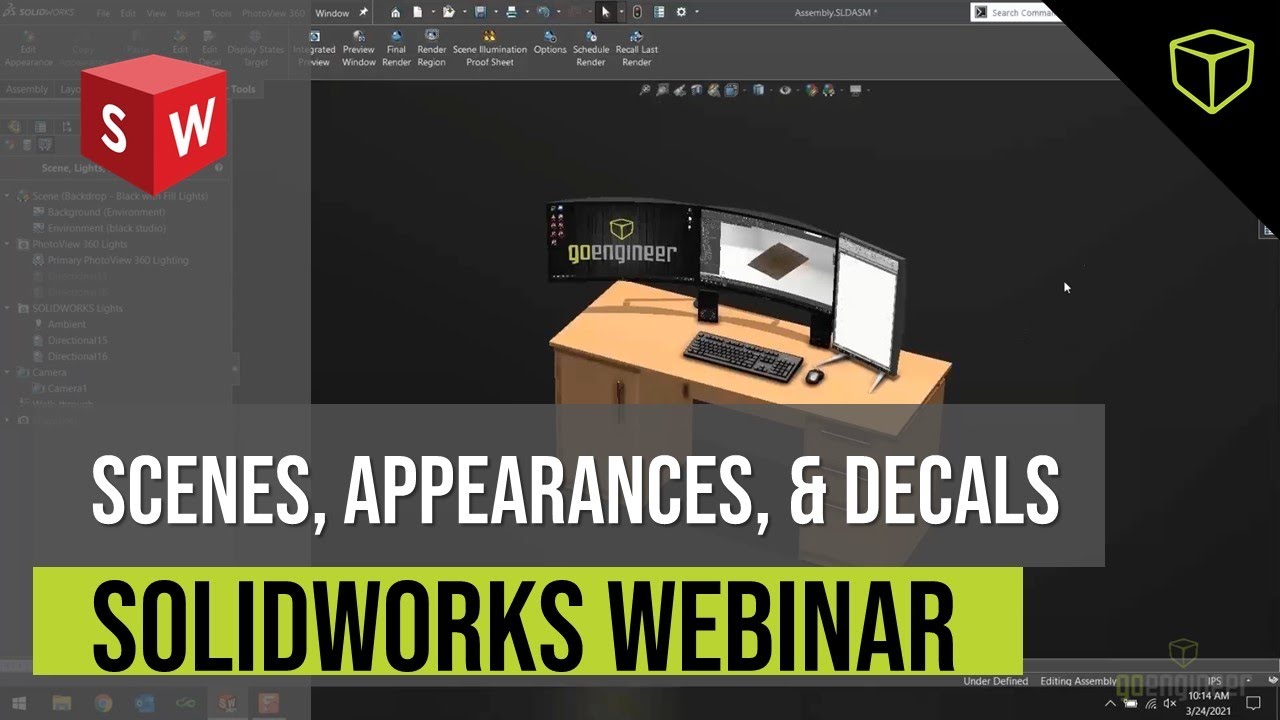Open Scene Illumination Proof Sheet
1280x720 pixels.
490,49
